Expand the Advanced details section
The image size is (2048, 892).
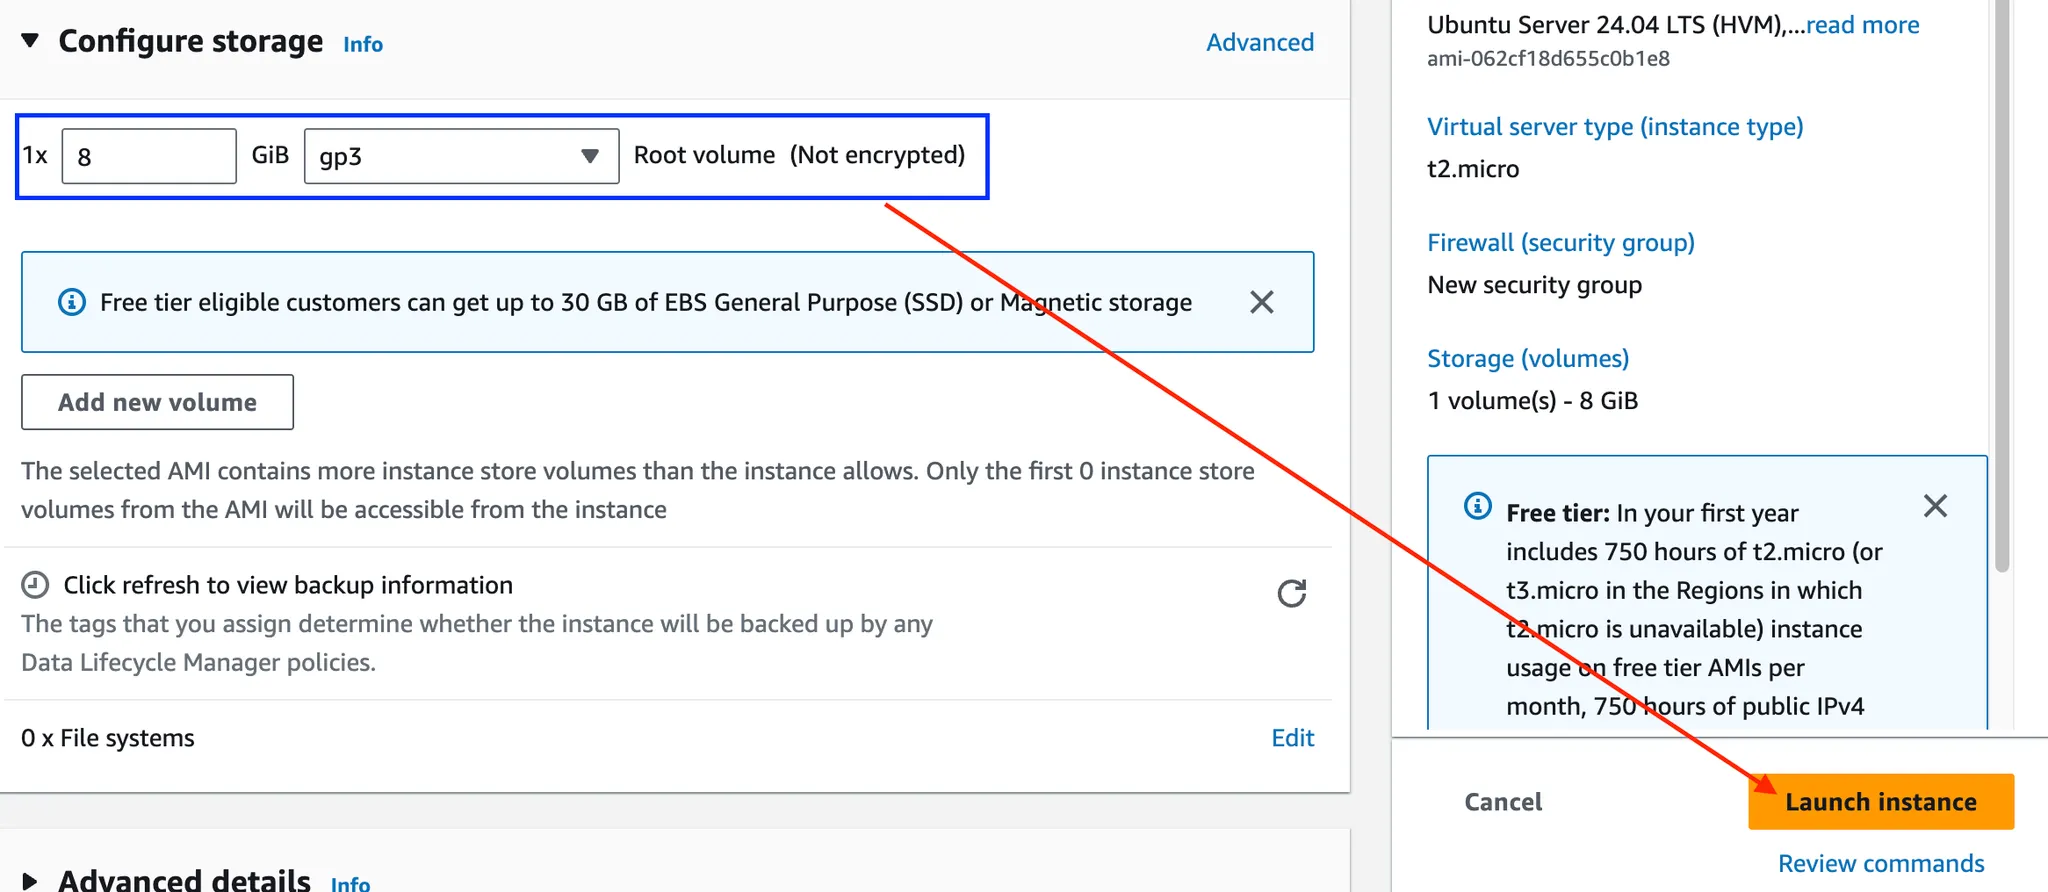[31, 881]
